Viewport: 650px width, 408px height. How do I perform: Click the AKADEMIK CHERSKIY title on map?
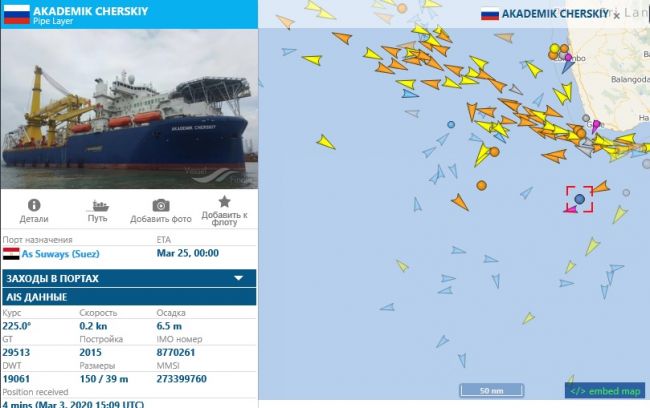tap(555, 14)
